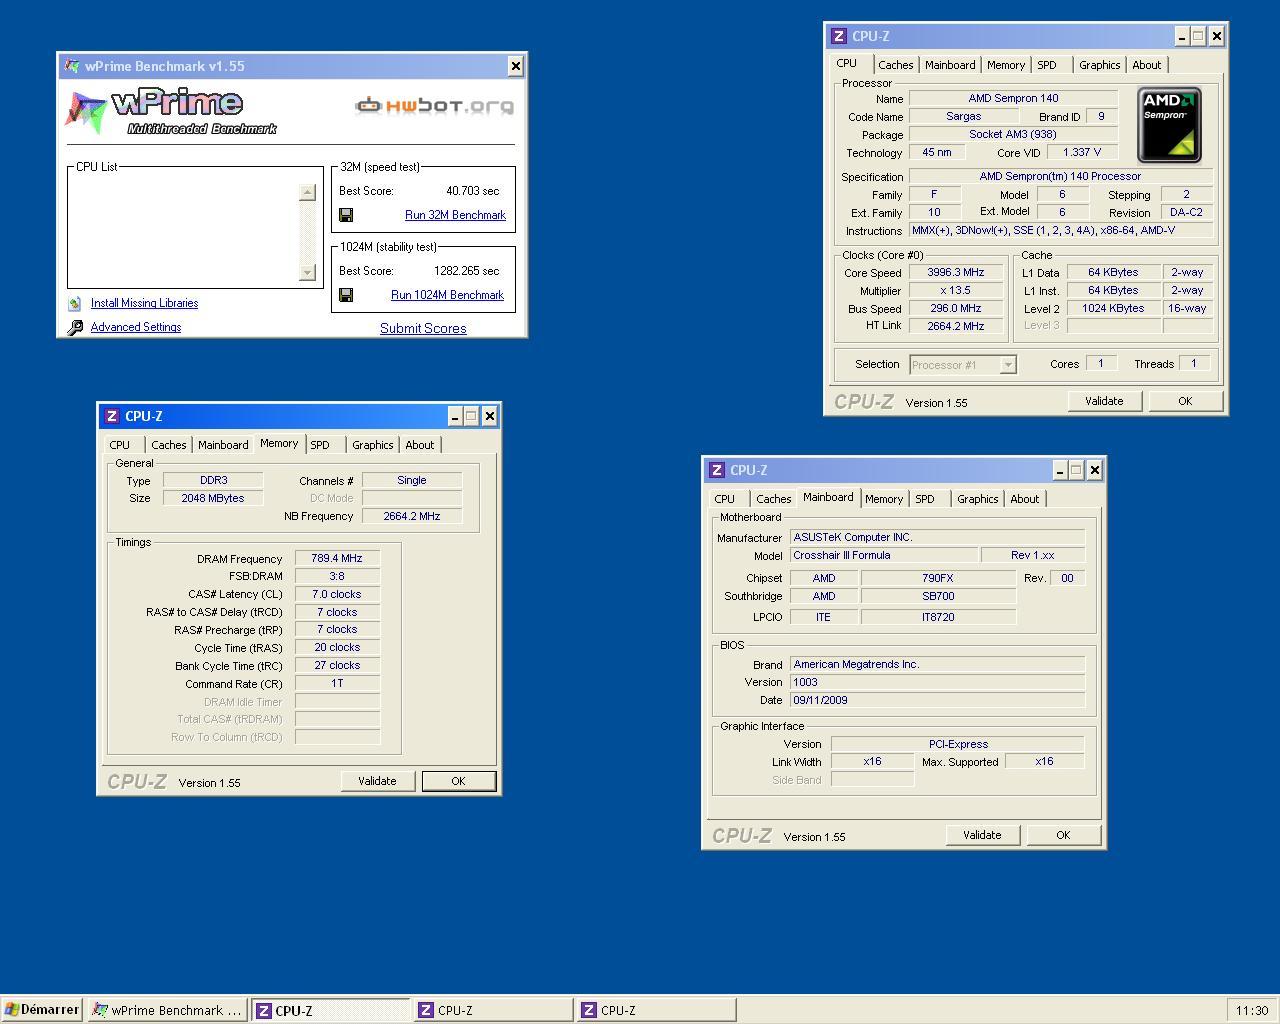The width and height of the screenshot is (1280, 1024).
Task: Switch to SPD tab in top-right CPU-Z
Action: point(1047,65)
